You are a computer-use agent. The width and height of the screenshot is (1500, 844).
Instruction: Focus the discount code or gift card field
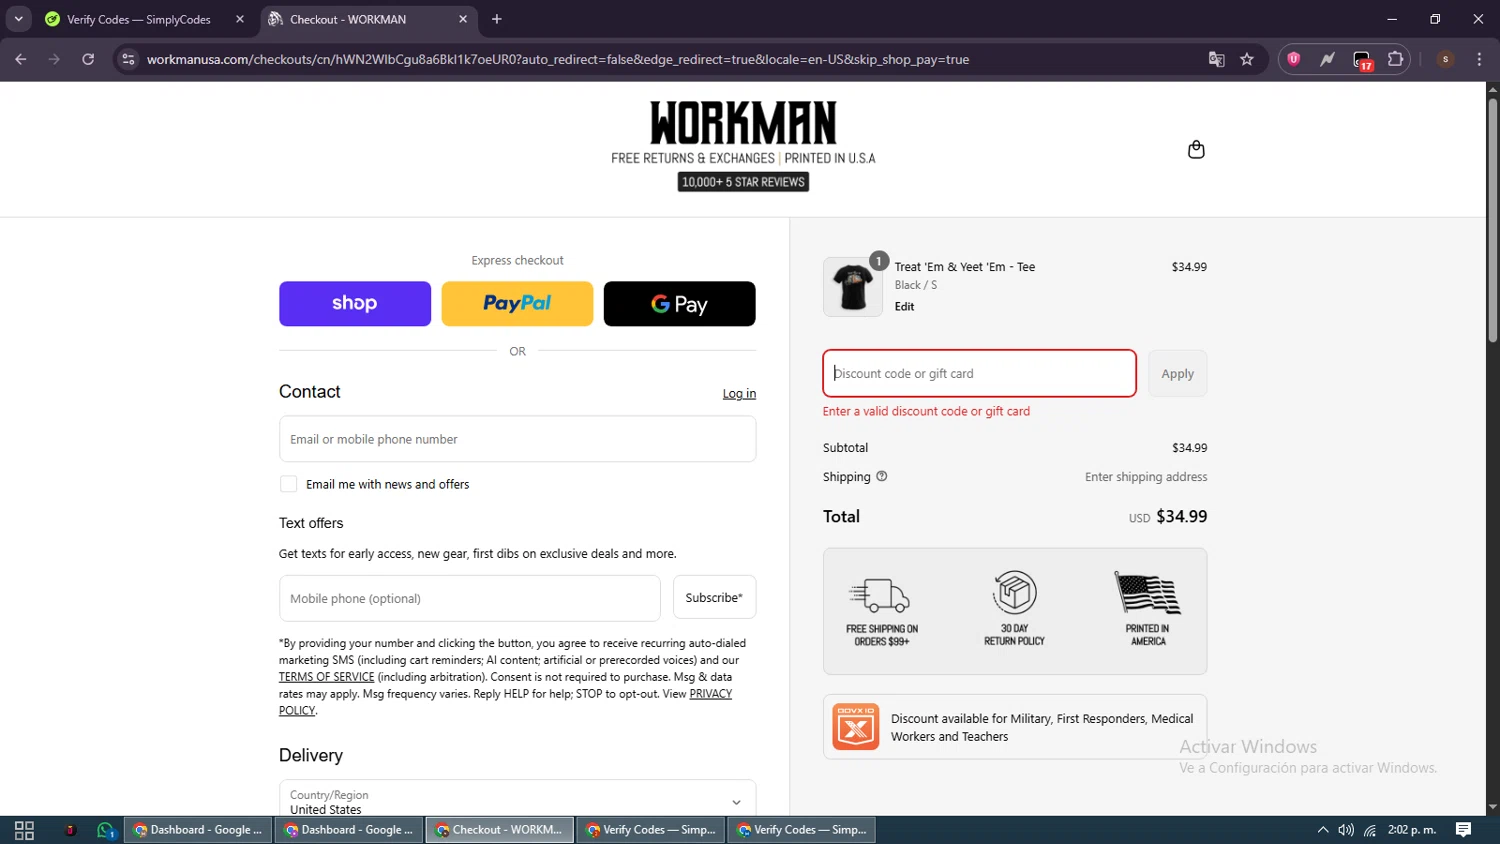pos(979,373)
